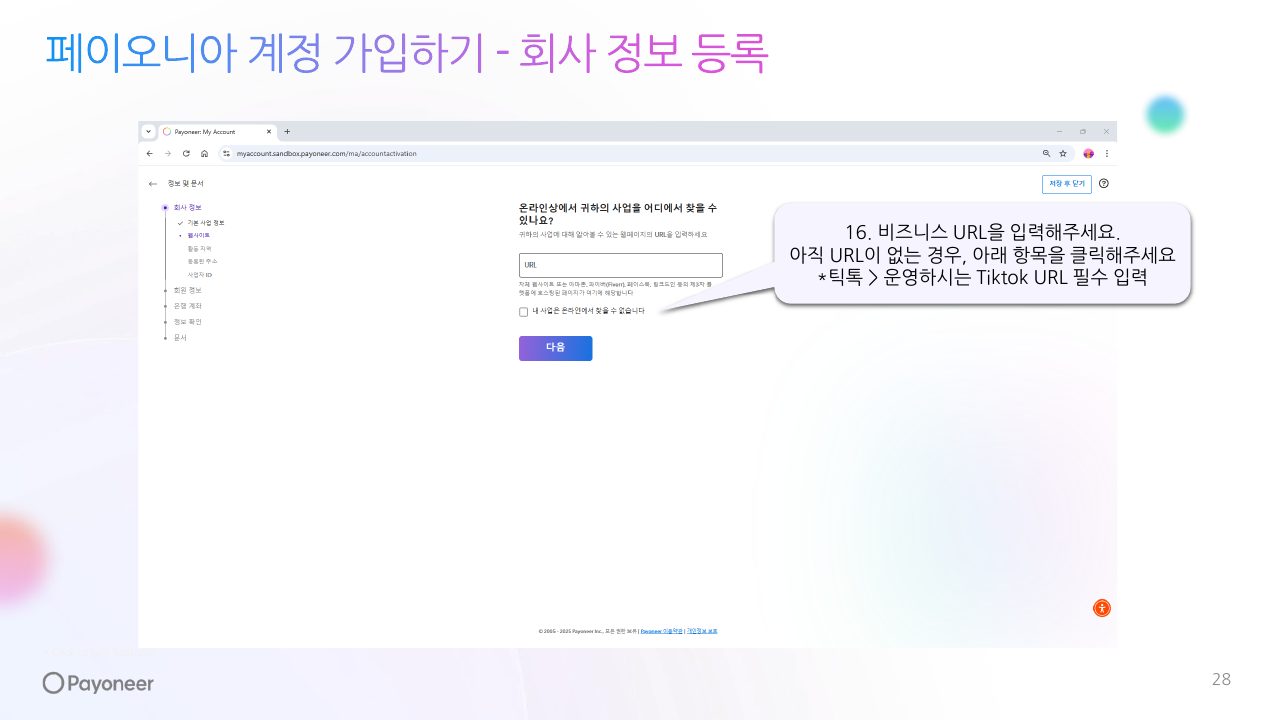Select the Payoneer: My Account tab
This screenshot has height=720, width=1280.
click(217, 132)
